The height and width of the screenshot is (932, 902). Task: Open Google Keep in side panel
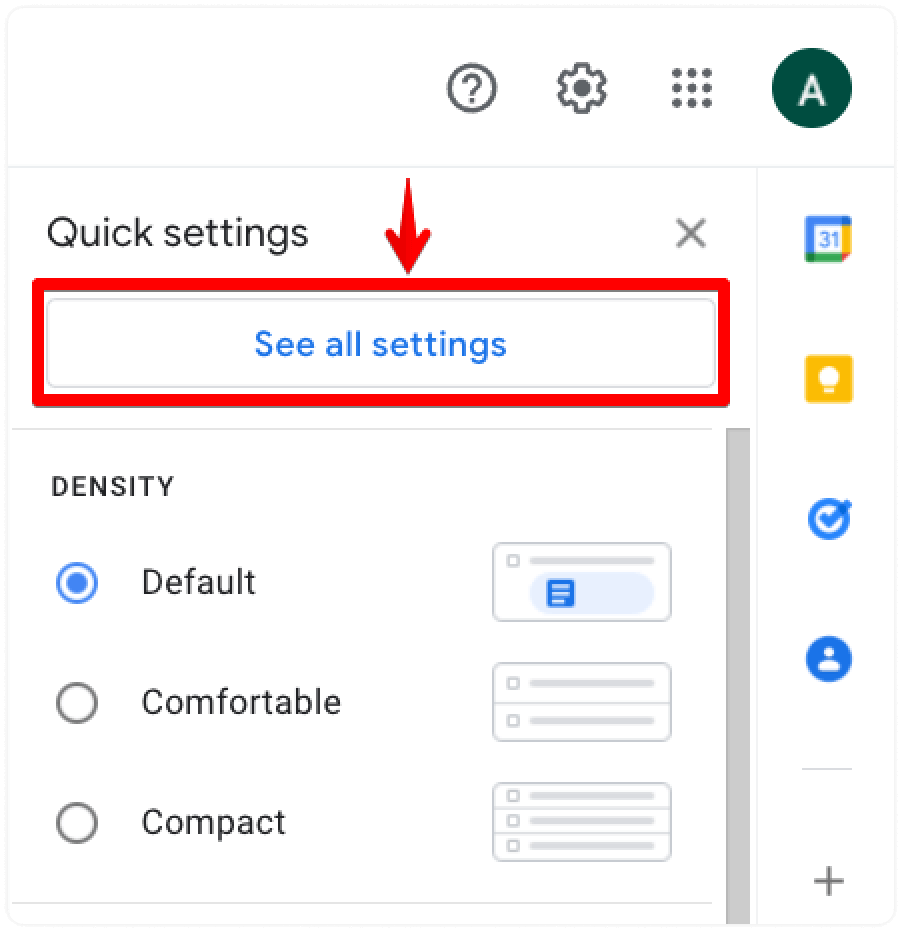tap(828, 379)
